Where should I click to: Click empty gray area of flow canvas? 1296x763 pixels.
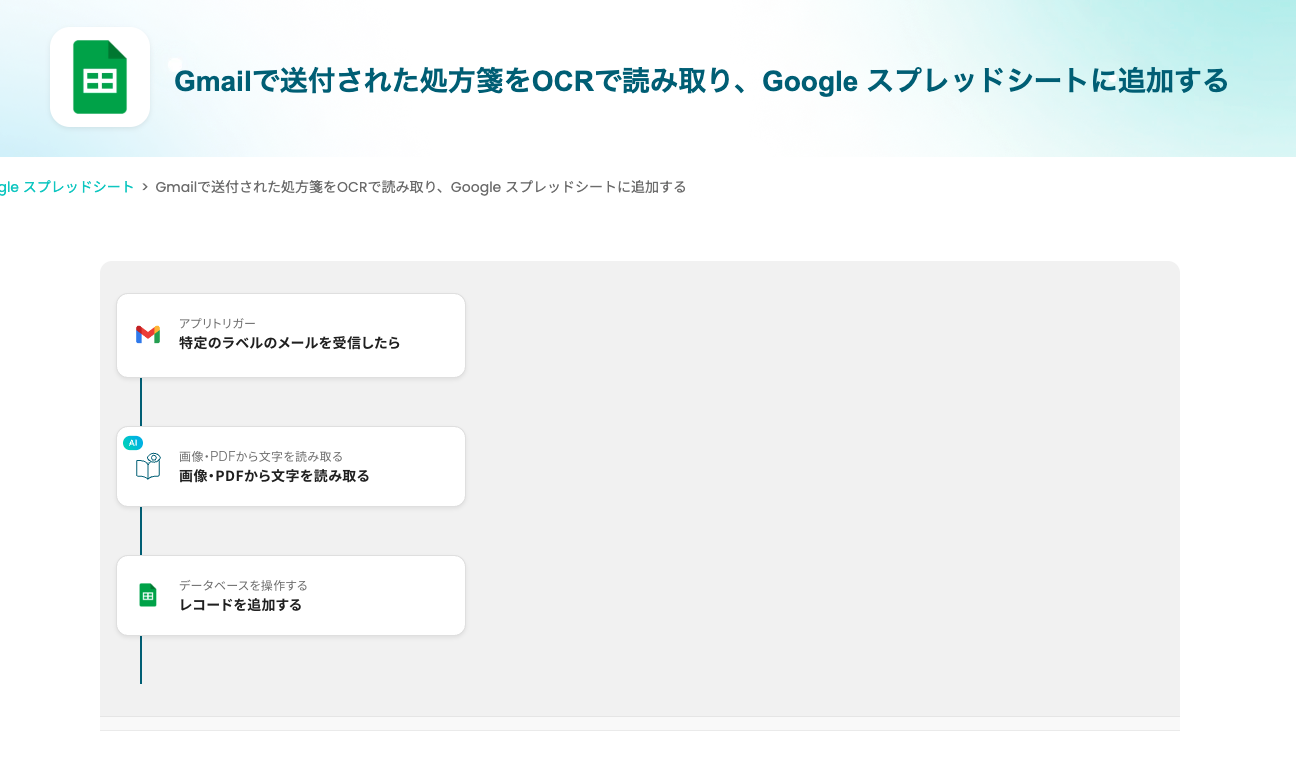tap(820, 480)
